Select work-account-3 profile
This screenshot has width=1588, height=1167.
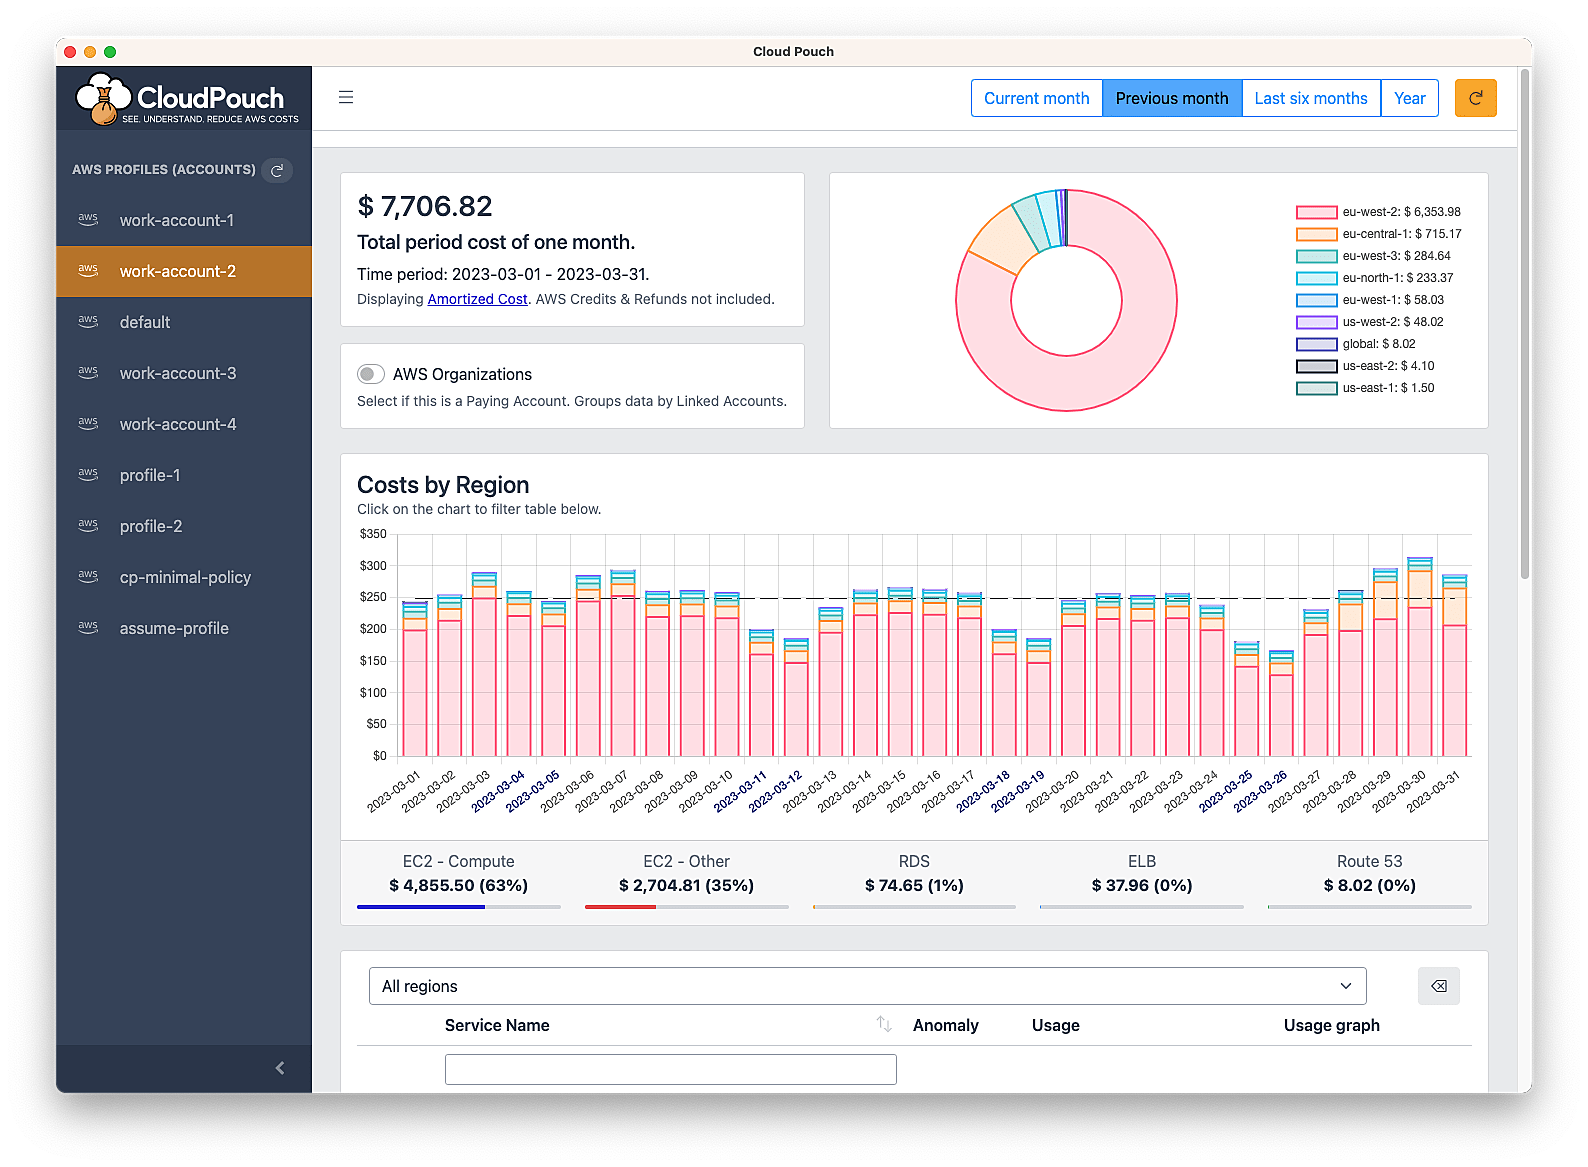click(x=184, y=373)
